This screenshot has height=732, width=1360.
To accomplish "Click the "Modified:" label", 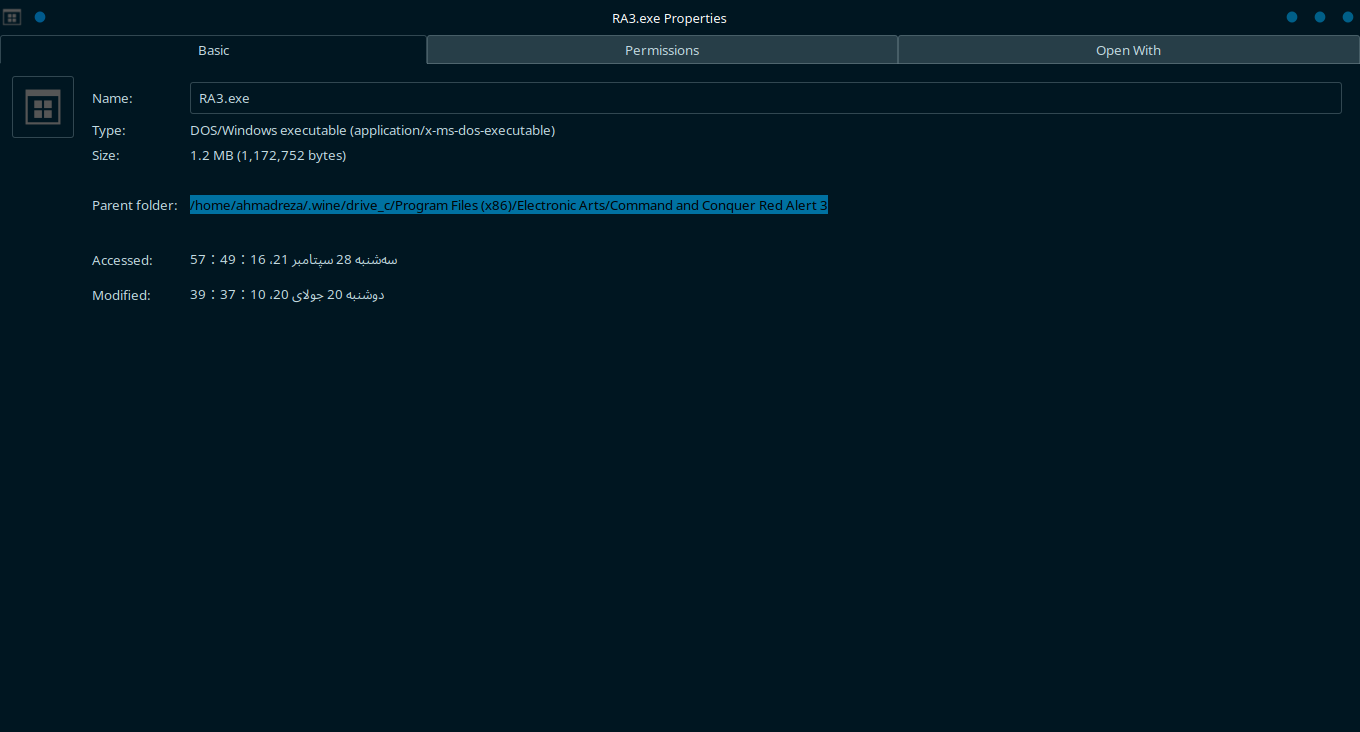I will click(121, 295).
